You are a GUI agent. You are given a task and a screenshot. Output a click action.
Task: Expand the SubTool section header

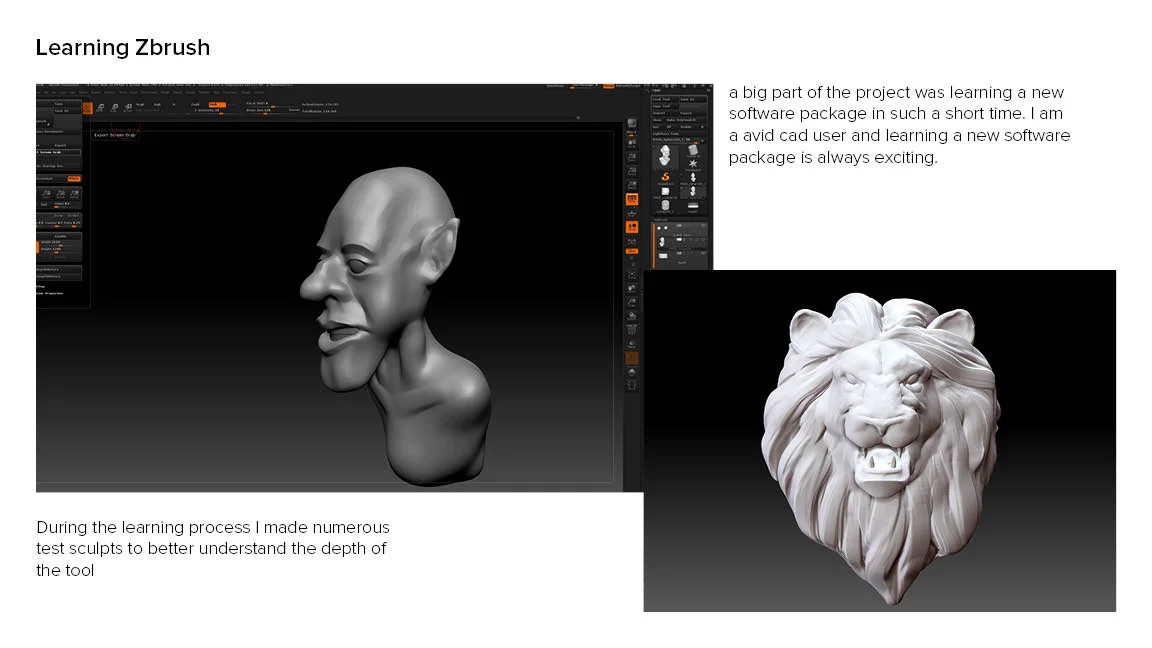coord(662,219)
